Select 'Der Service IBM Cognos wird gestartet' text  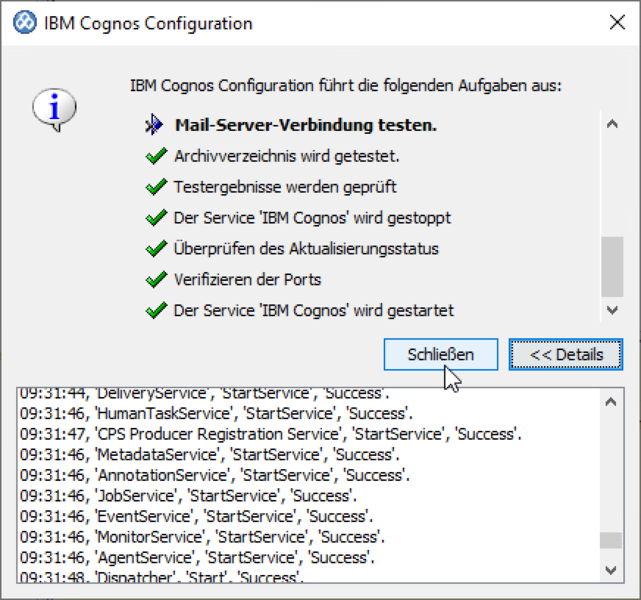coord(314,311)
